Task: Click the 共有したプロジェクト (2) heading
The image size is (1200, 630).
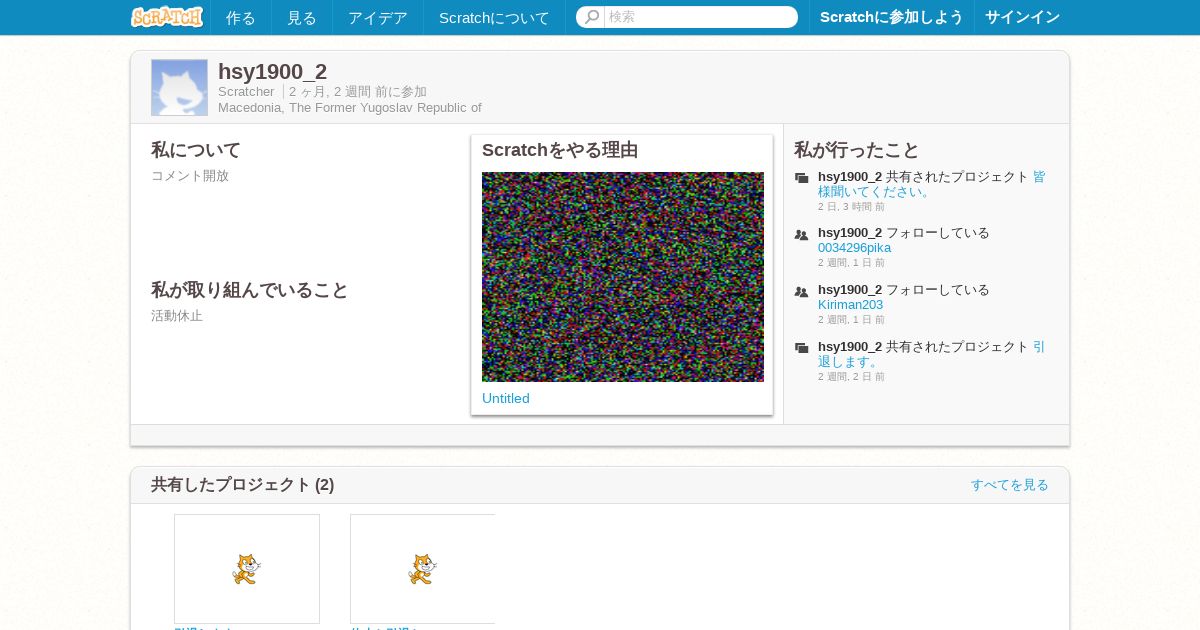Action: [x=243, y=485]
